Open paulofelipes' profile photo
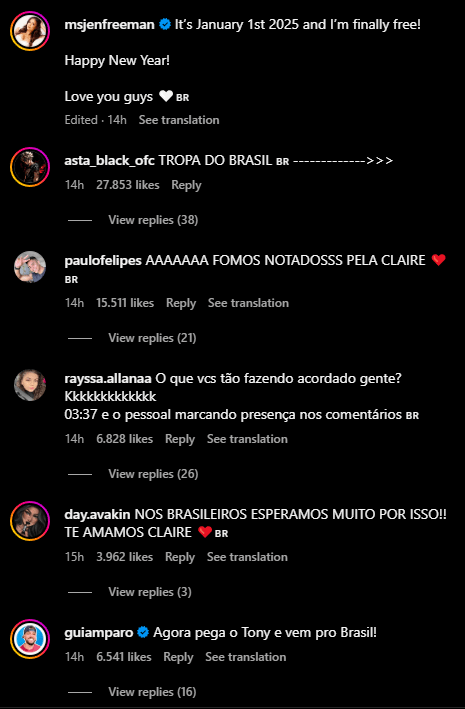Screen dimensions: 465x709 point(30,267)
